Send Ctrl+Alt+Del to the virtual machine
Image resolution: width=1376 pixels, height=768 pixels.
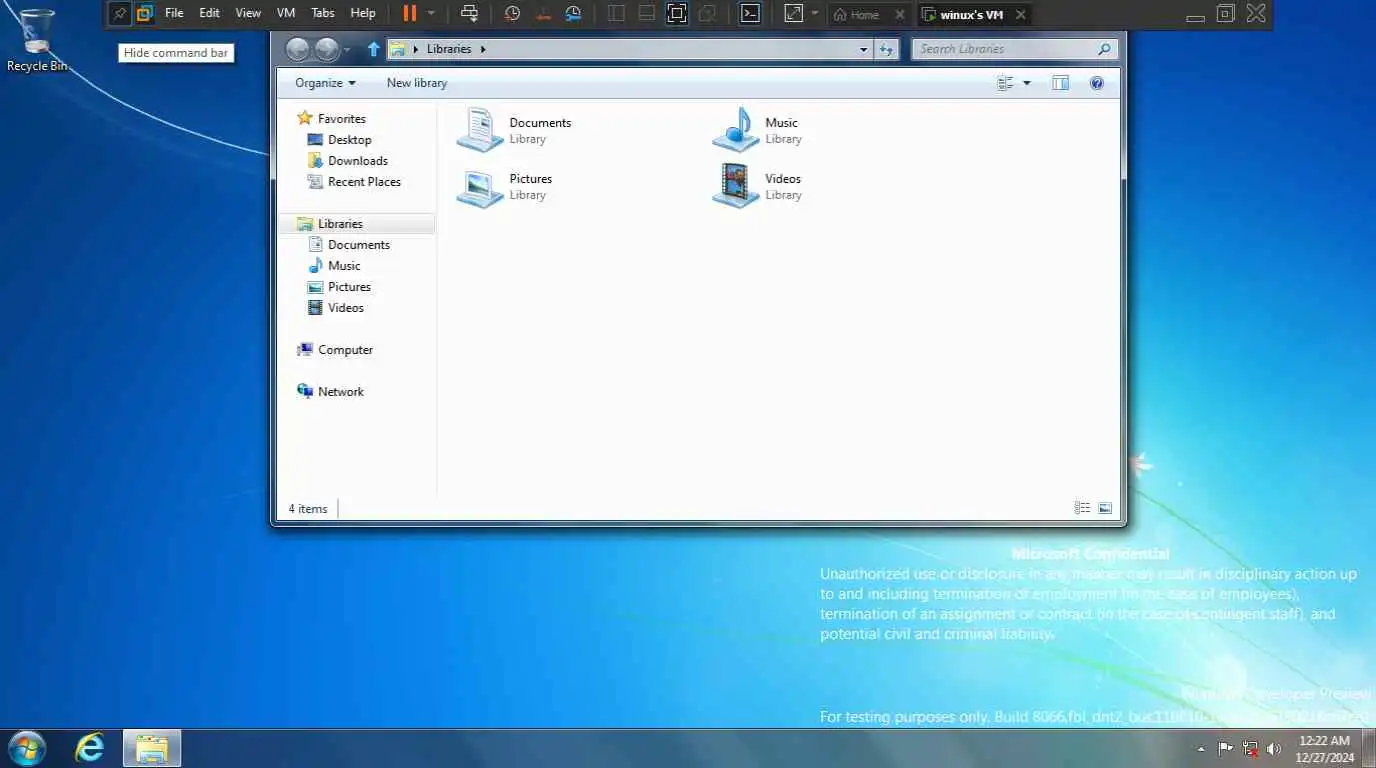click(x=469, y=14)
